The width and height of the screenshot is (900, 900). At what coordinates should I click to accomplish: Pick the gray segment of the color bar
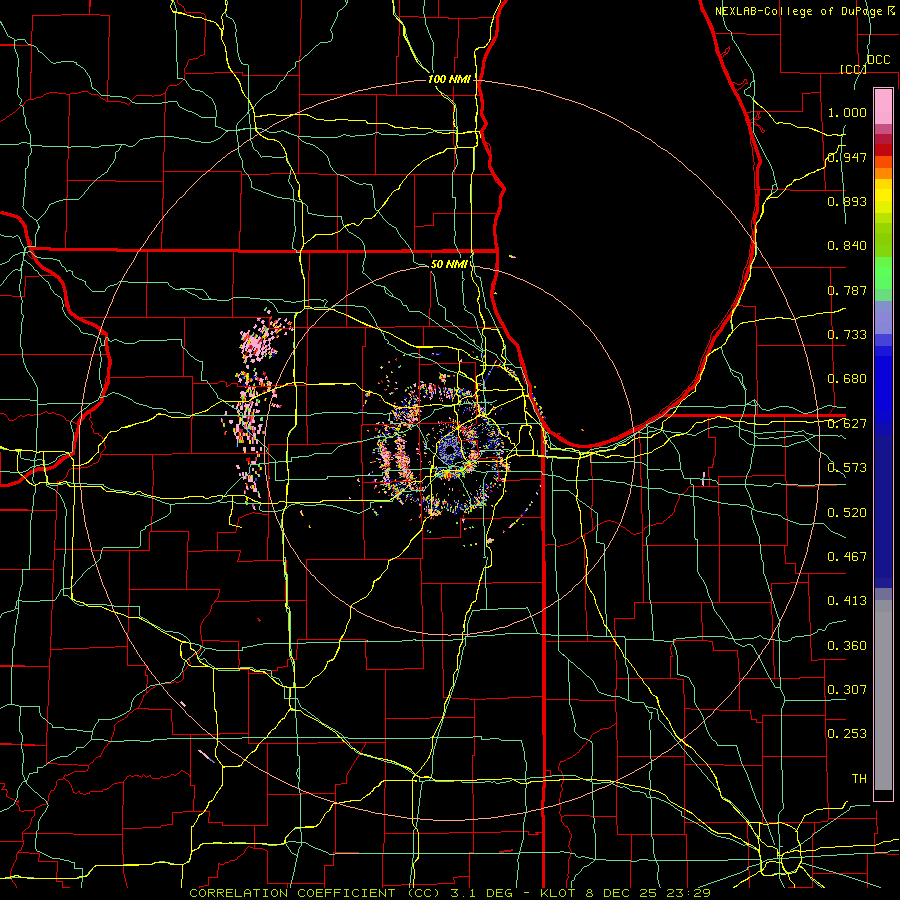point(883,695)
